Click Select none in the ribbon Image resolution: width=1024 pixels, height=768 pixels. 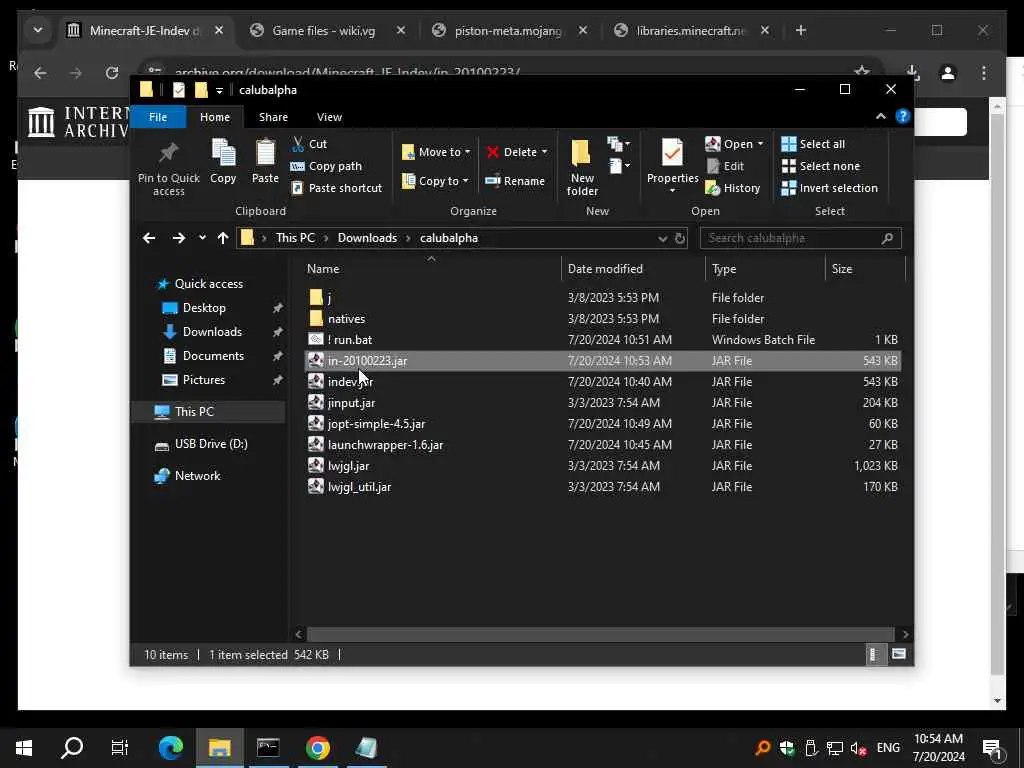coord(821,166)
